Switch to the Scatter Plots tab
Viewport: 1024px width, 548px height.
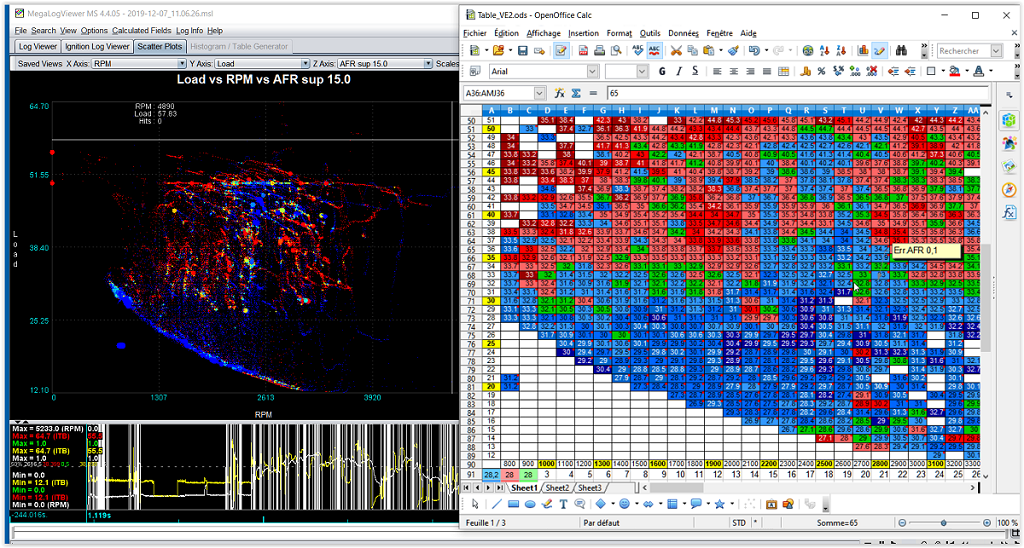(160, 46)
